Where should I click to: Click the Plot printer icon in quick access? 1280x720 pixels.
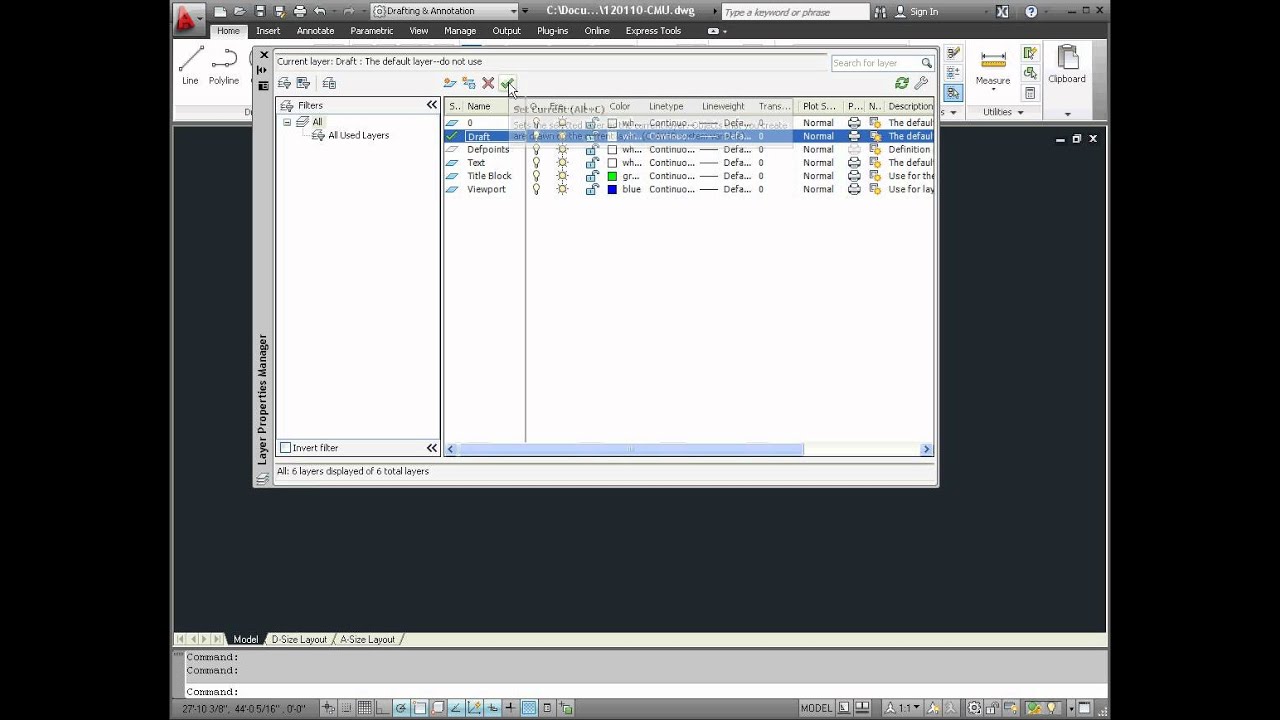299,11
